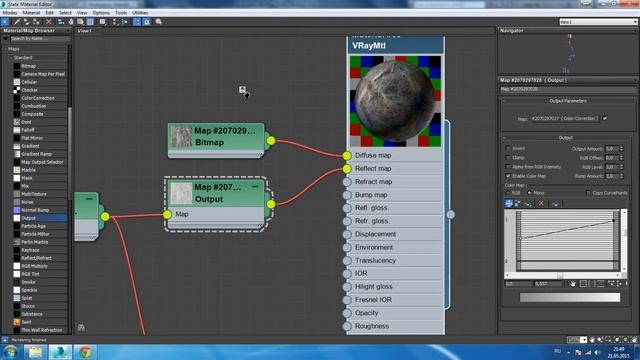Click the Move curve point tool
The height and width of the screenshot is (360, 640).
[509, 203]
